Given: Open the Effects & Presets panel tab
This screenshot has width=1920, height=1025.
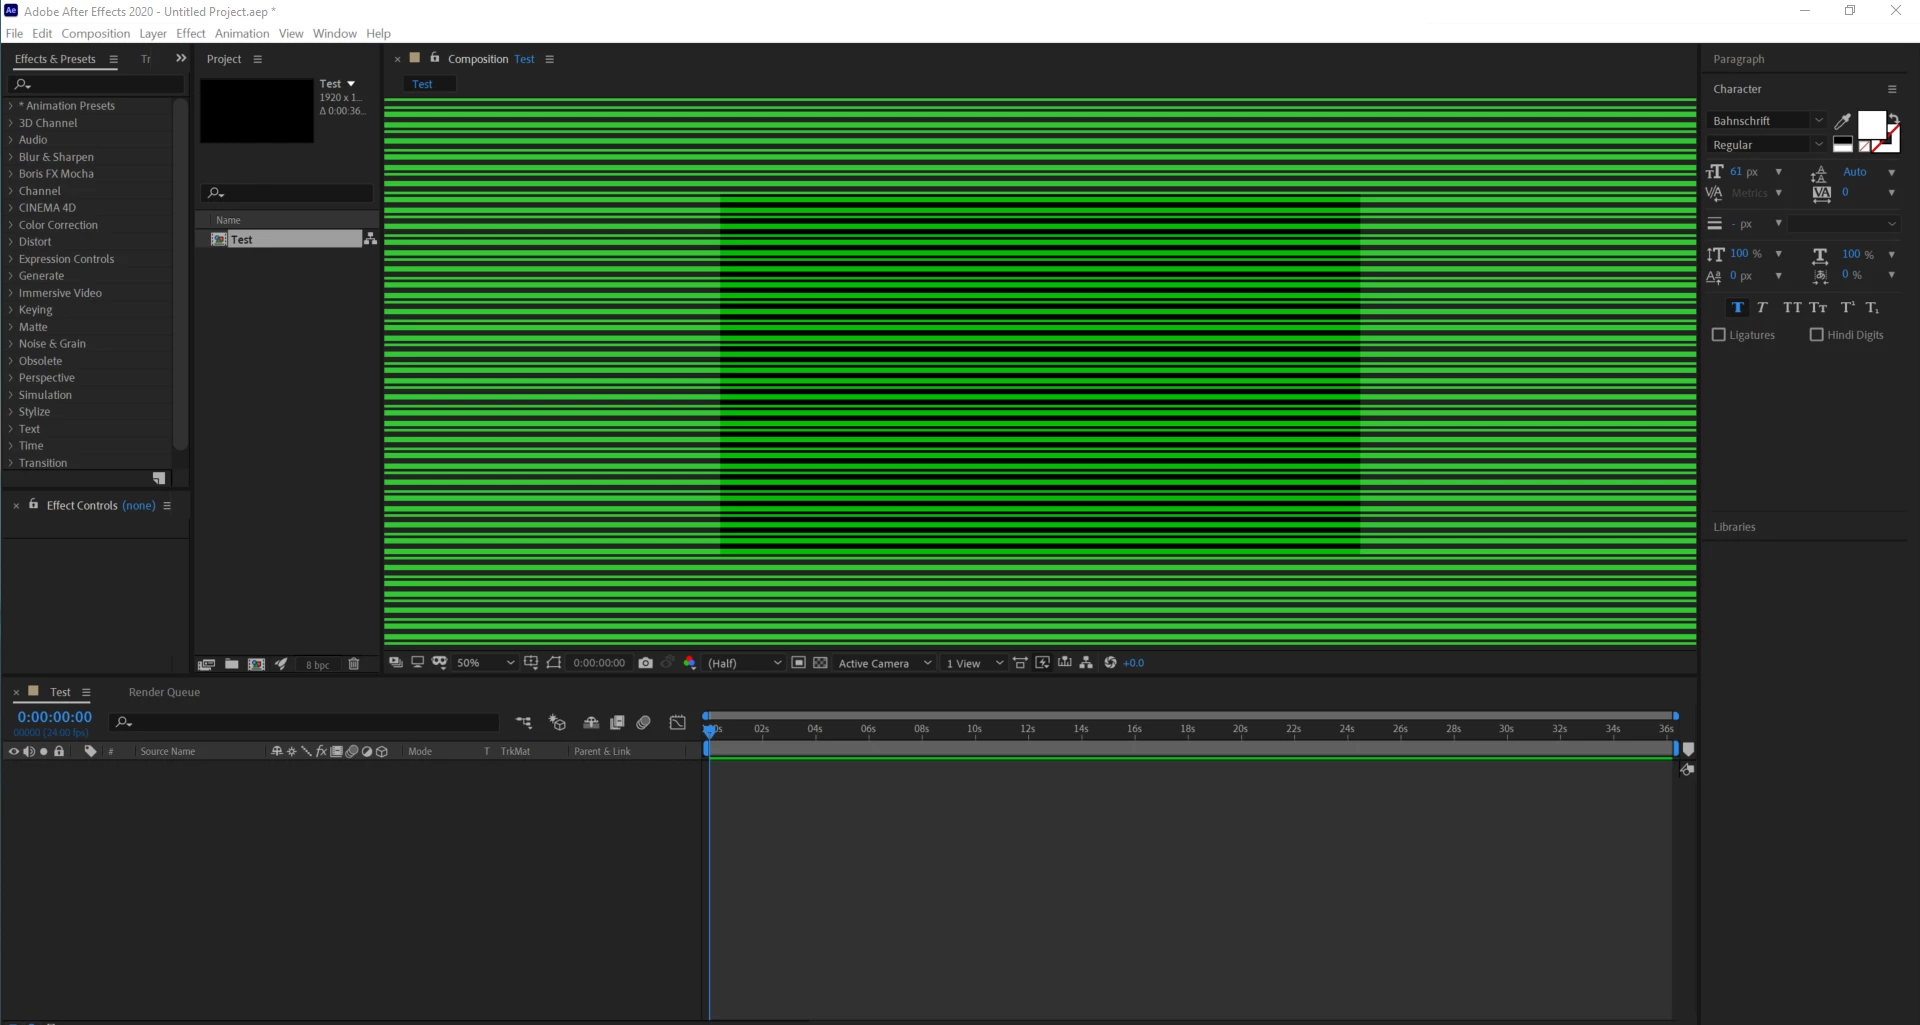Looking at the screenshot, I should 55,59.
